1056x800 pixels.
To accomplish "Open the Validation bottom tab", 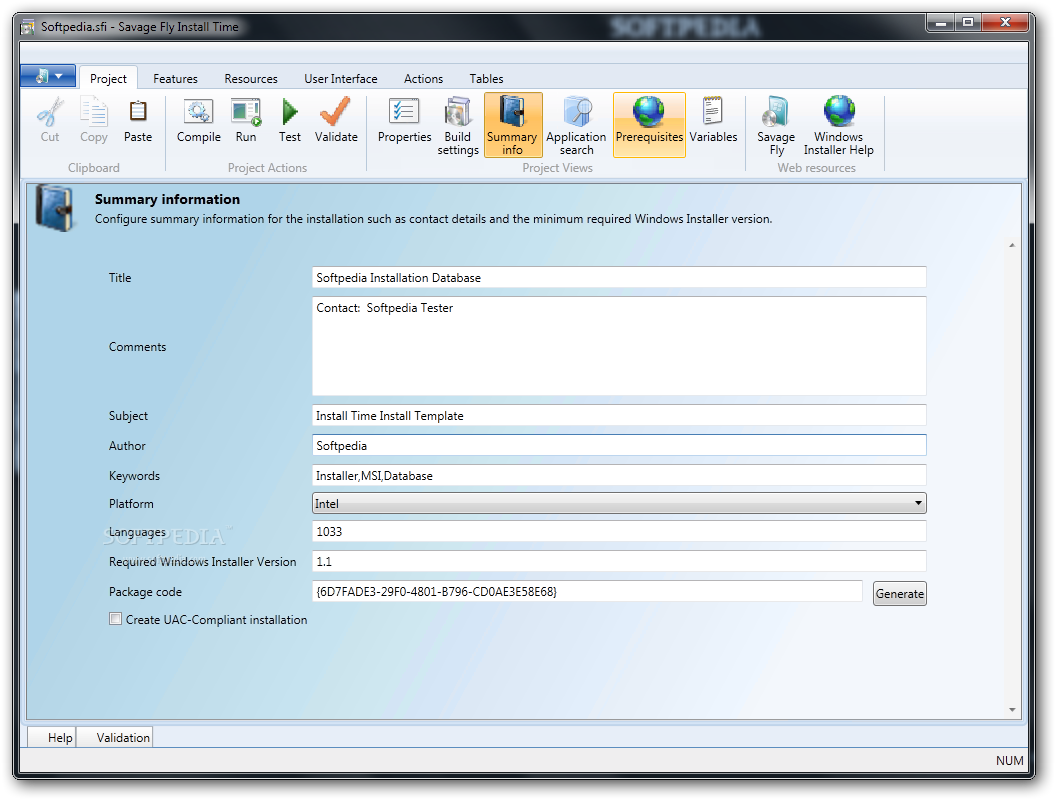I will click(115, 737).
